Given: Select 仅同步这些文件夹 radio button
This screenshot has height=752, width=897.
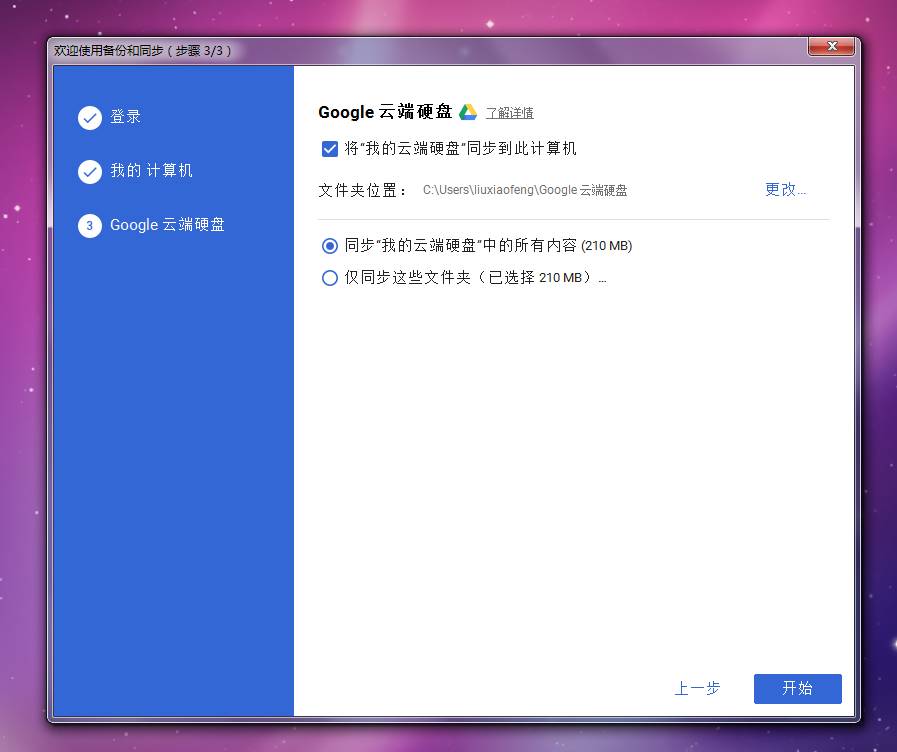Looking at the screenshot, I should click(330, 278).
